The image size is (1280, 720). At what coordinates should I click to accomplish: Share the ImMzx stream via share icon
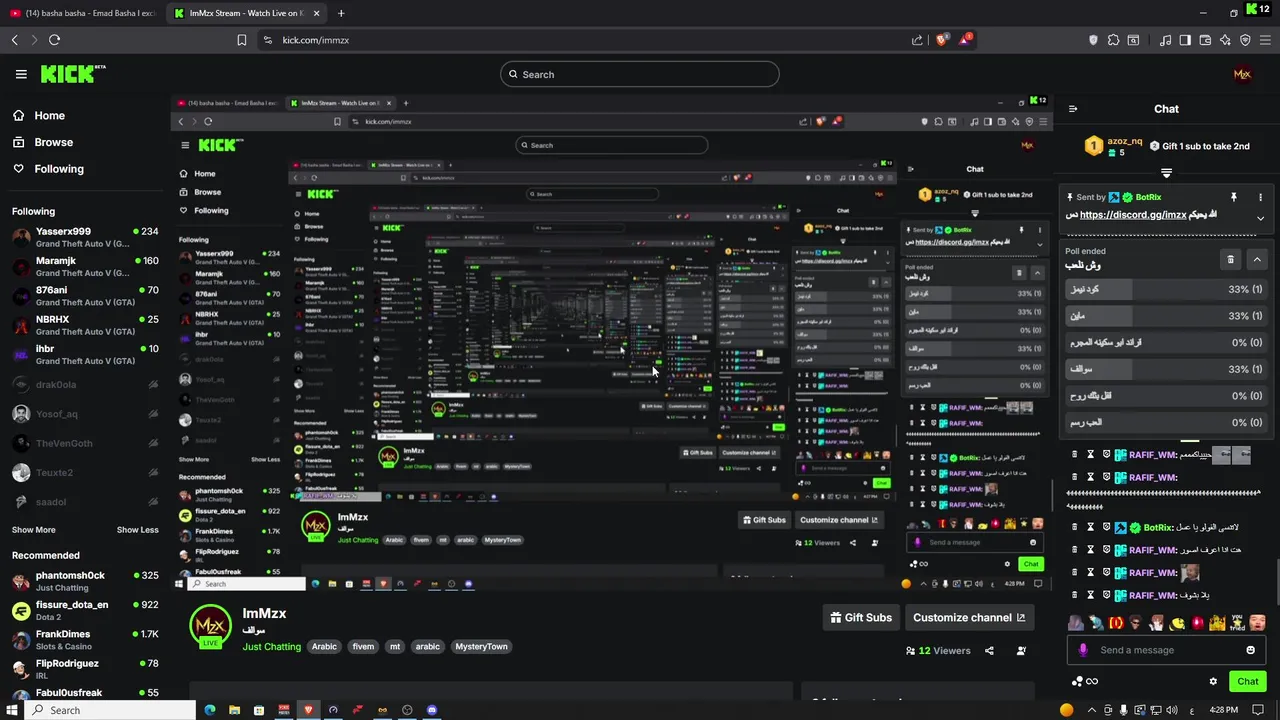tap(989, 651)
